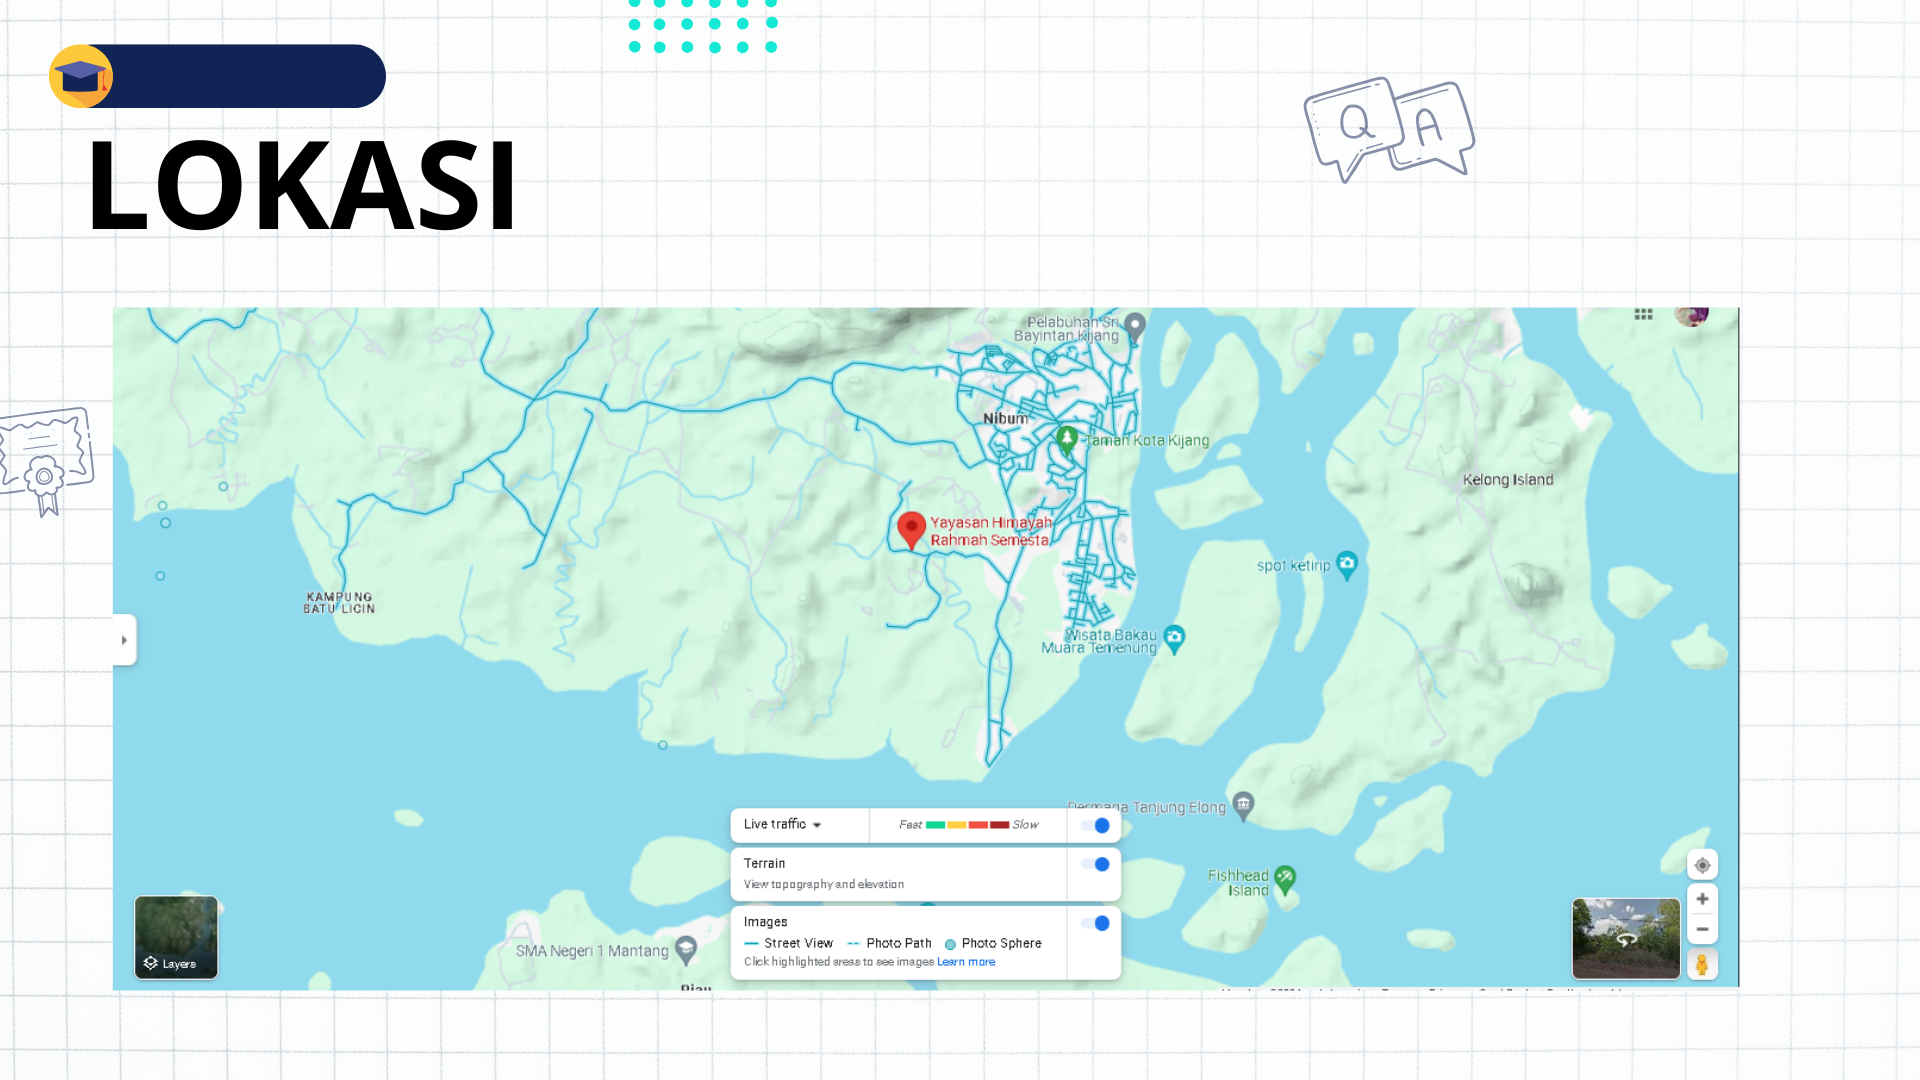
Task: Click the Google account profile avatar
Action: (1692, 315)
